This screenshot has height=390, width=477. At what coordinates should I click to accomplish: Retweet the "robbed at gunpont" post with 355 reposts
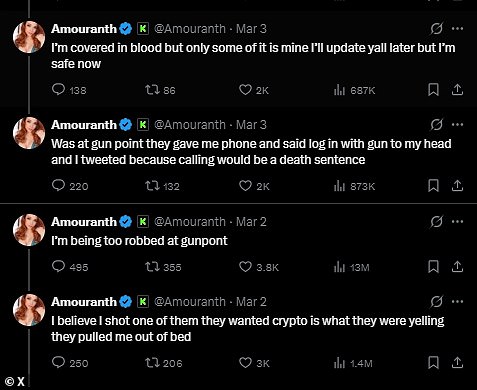point(152,267)
